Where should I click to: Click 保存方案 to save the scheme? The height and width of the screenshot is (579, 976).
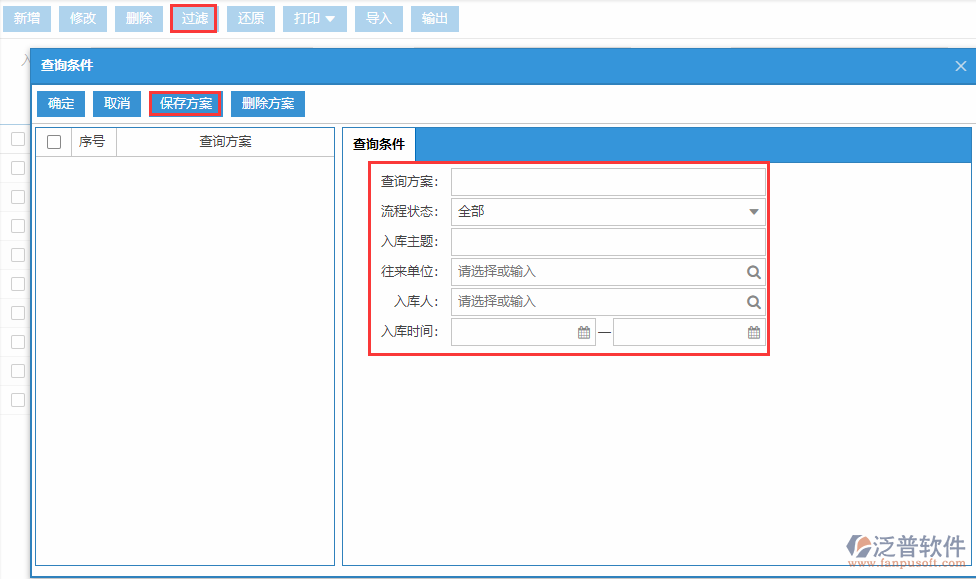point(185,103)
